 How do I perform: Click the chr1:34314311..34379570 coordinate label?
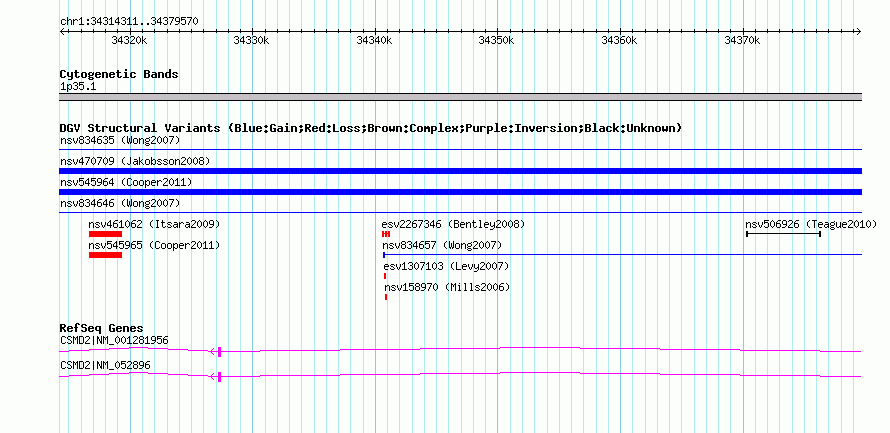pyautogui.click(x=129, y=22)
